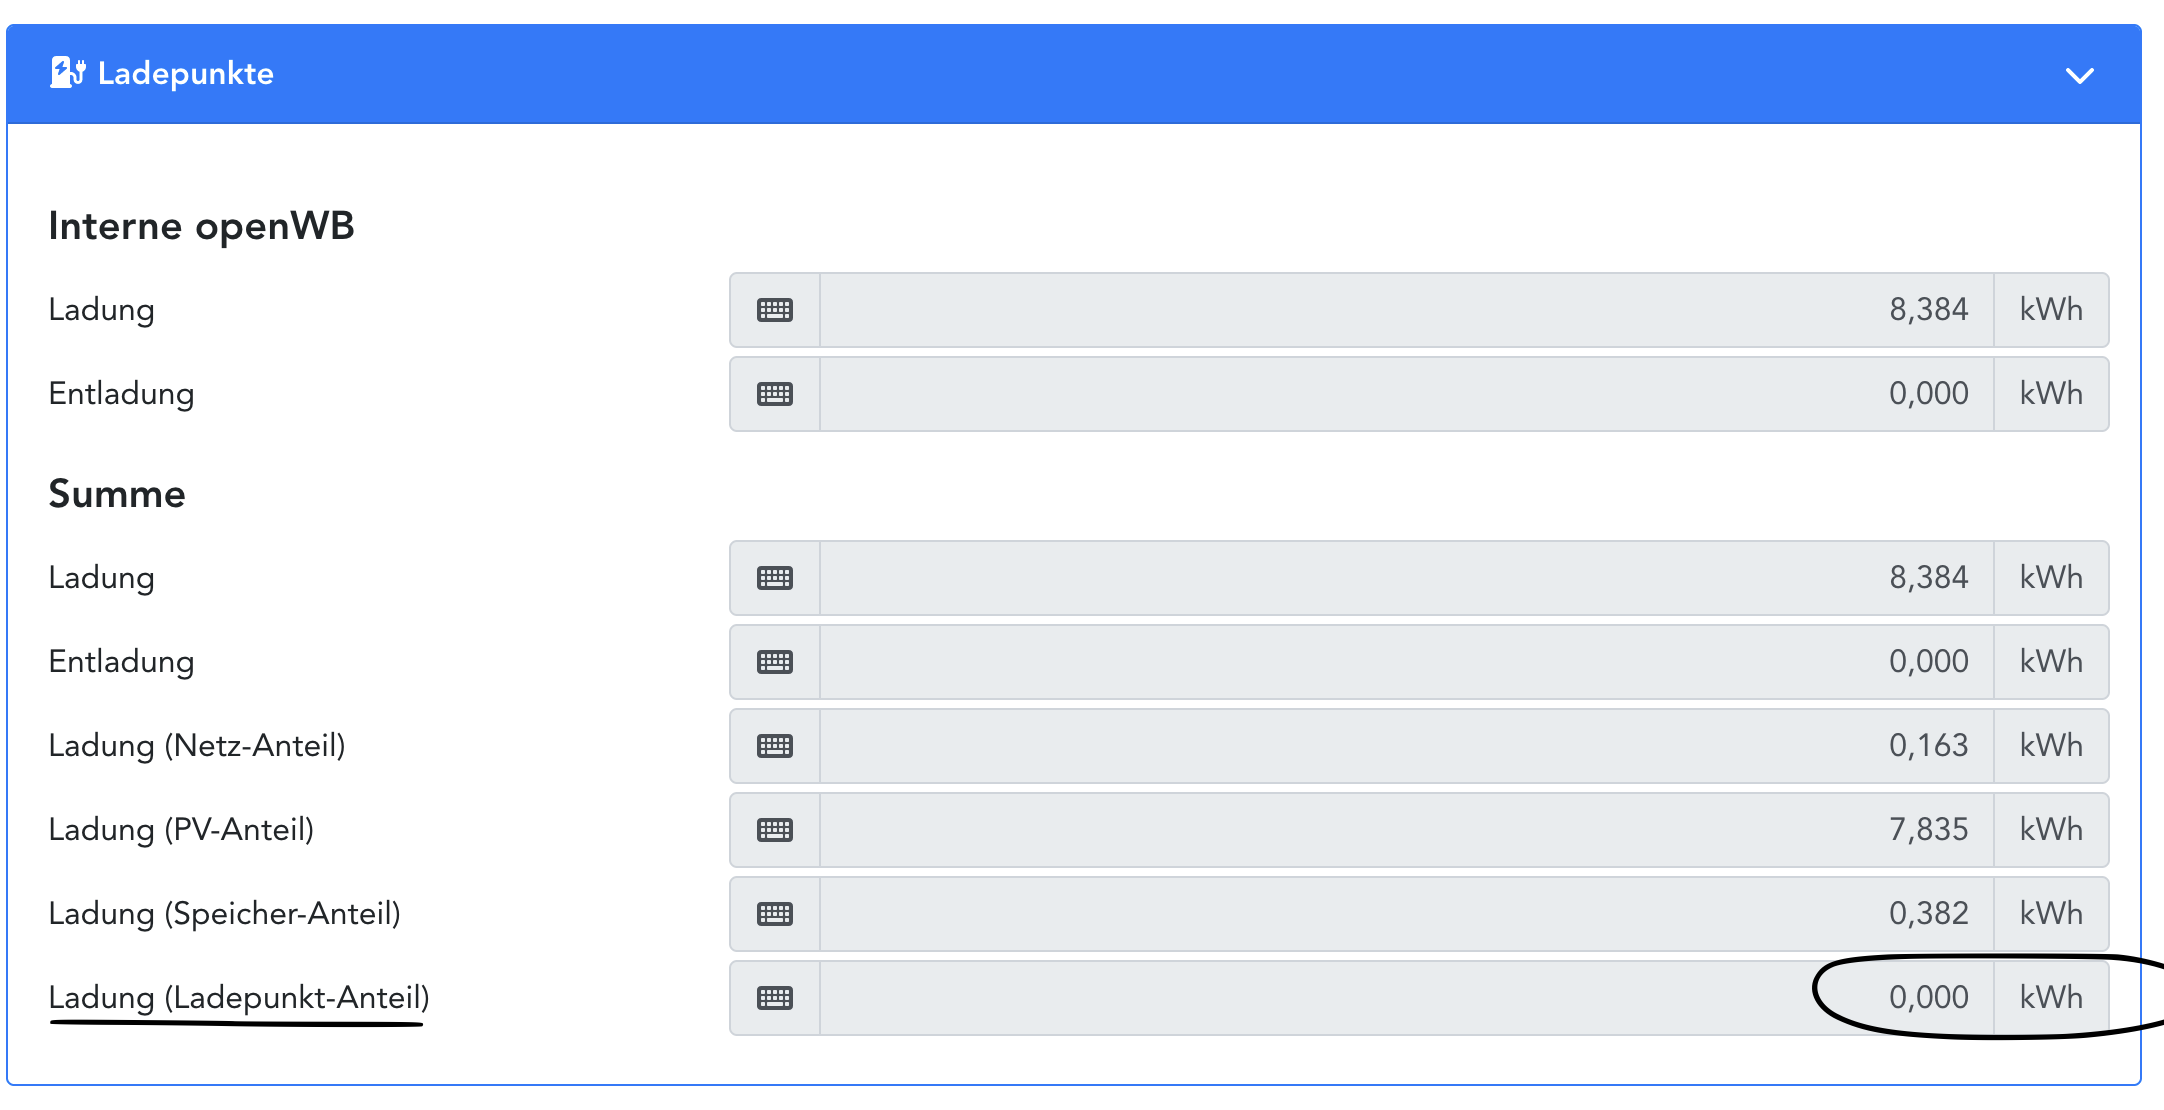Focus the Summe Ladung 8,384 field
2164x1110 pixels.
pyautogui.click(x=1406, y=578)
